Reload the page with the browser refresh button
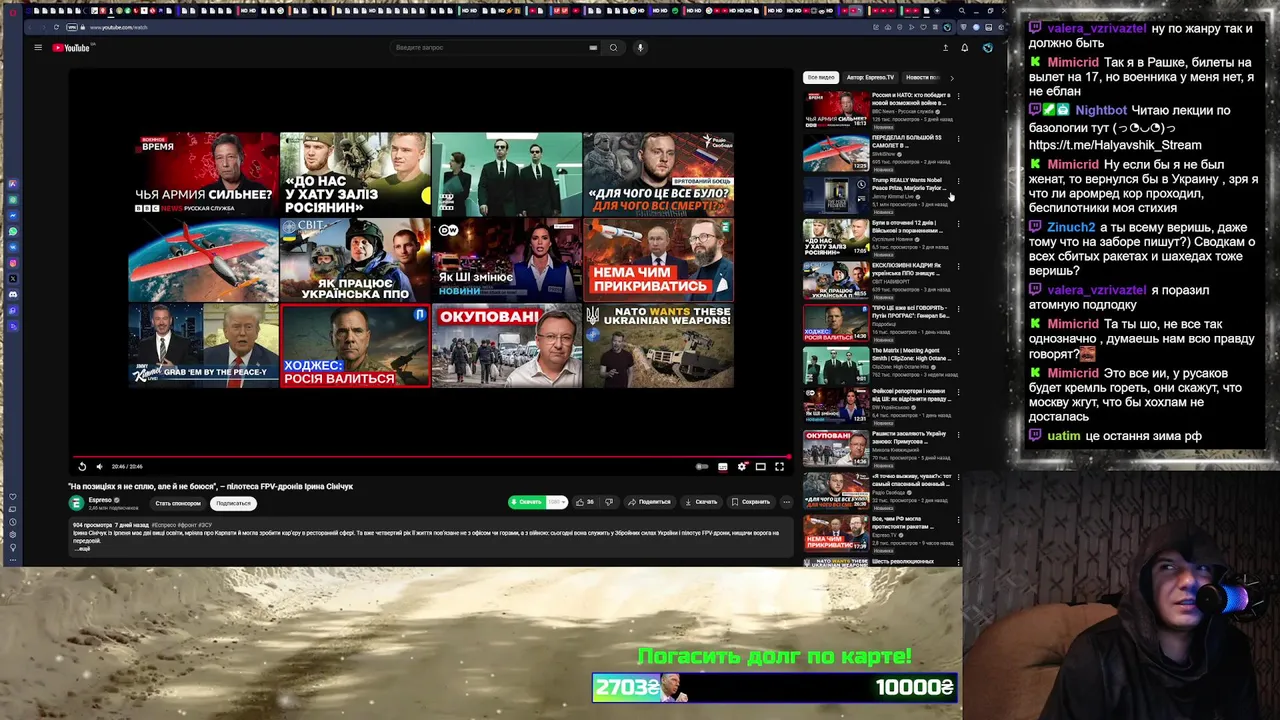1280x720 pixels. pos(56,27)
